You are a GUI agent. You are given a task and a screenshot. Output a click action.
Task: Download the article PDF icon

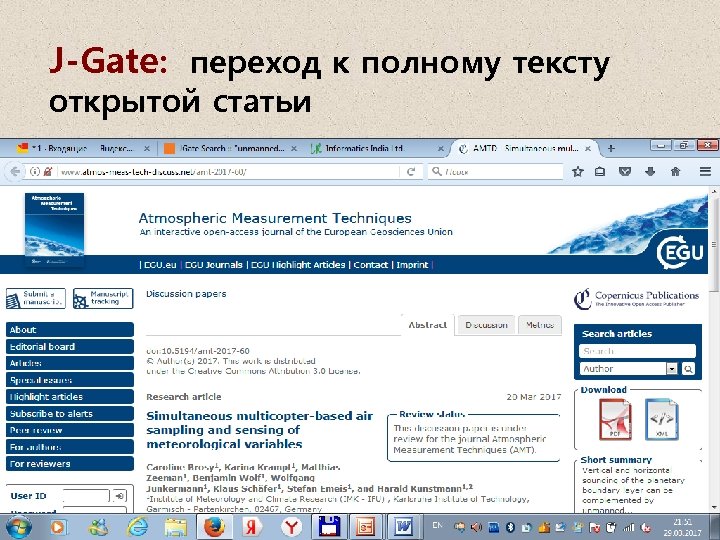click(615, 420)
